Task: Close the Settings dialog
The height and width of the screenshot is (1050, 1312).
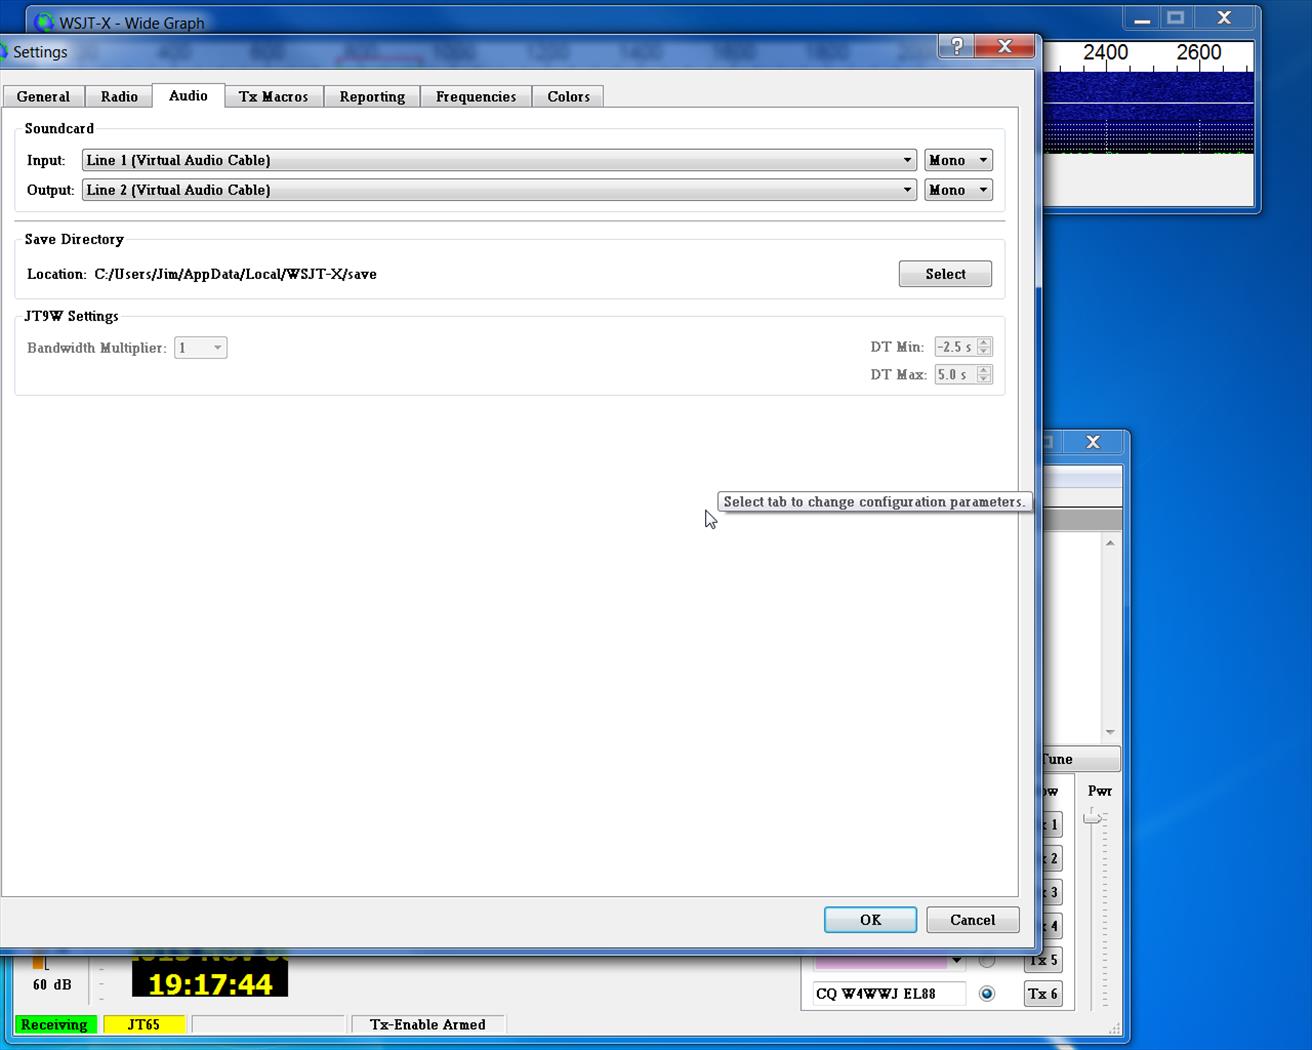Action: 1005,46
